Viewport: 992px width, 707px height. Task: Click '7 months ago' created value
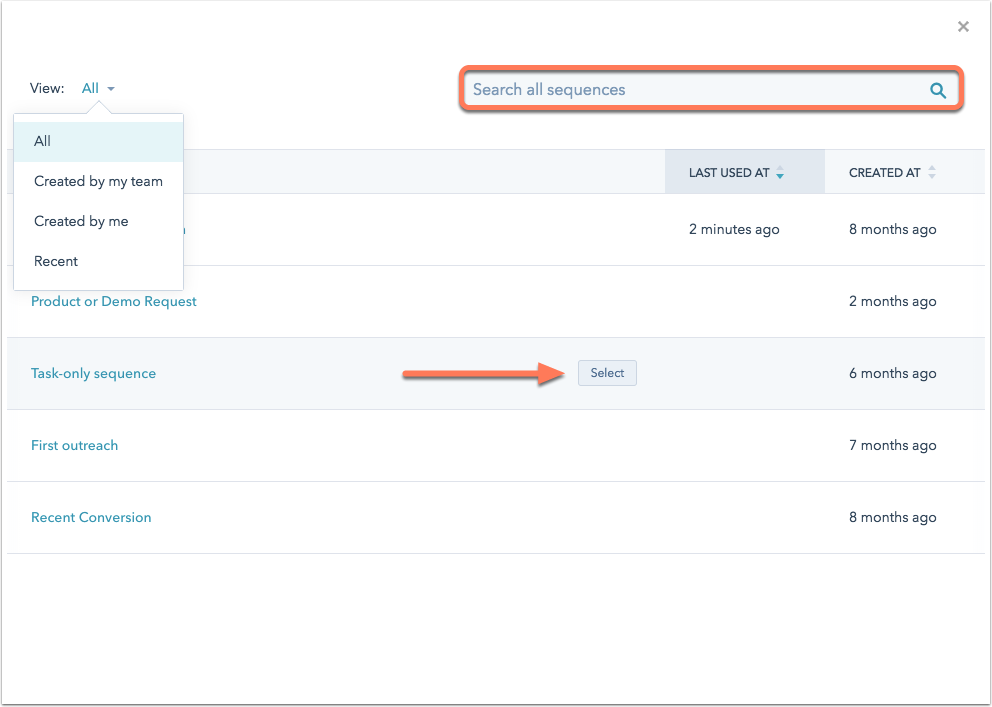(x=892, y=445)
